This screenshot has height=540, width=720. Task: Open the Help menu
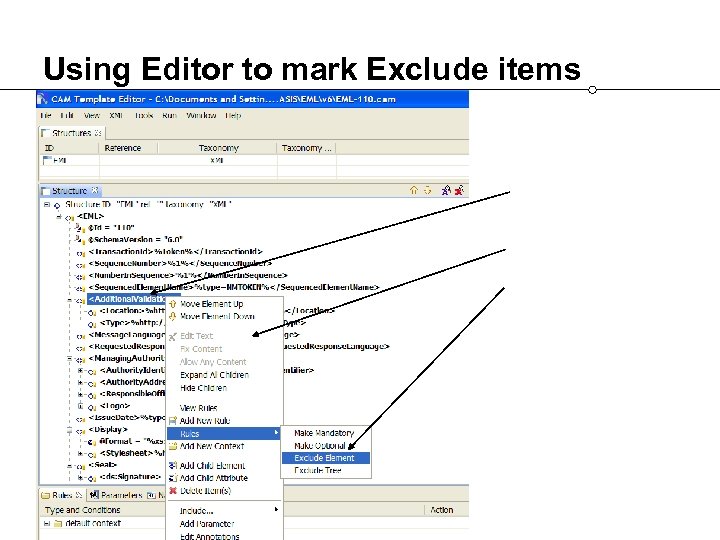point(233,115)
